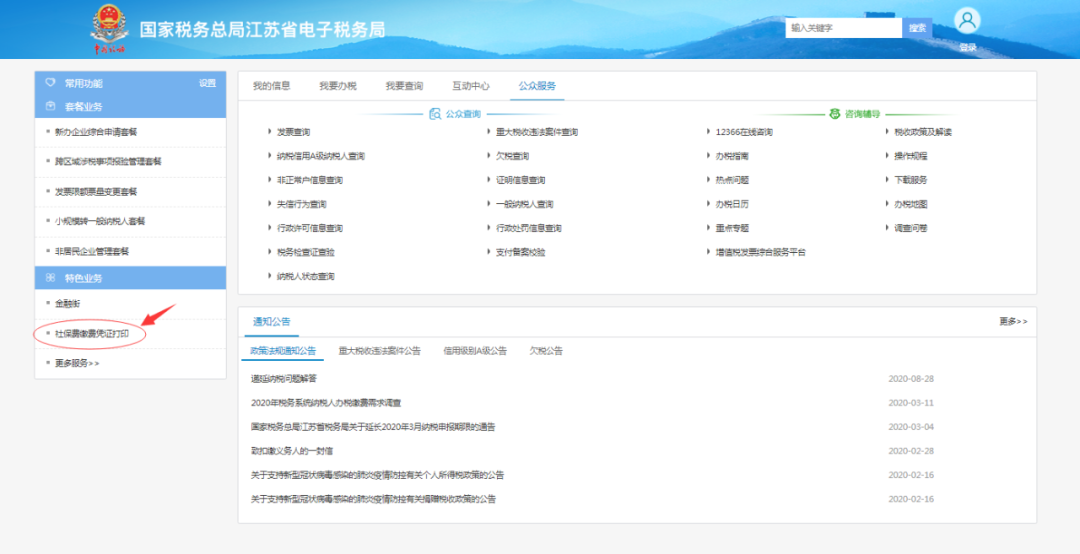Click the 特色业务 grid icon
This screenshot has height=554, width=1080.
coord(50,278)
